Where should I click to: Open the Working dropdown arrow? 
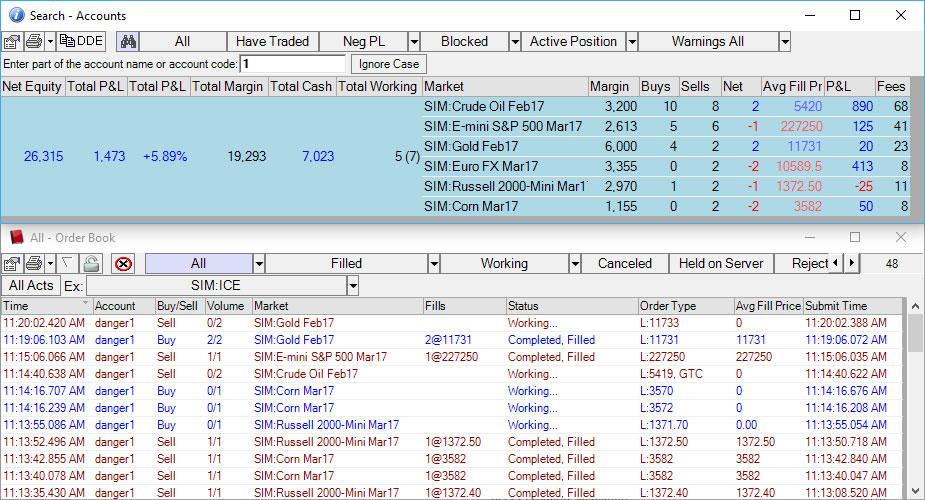575,264
